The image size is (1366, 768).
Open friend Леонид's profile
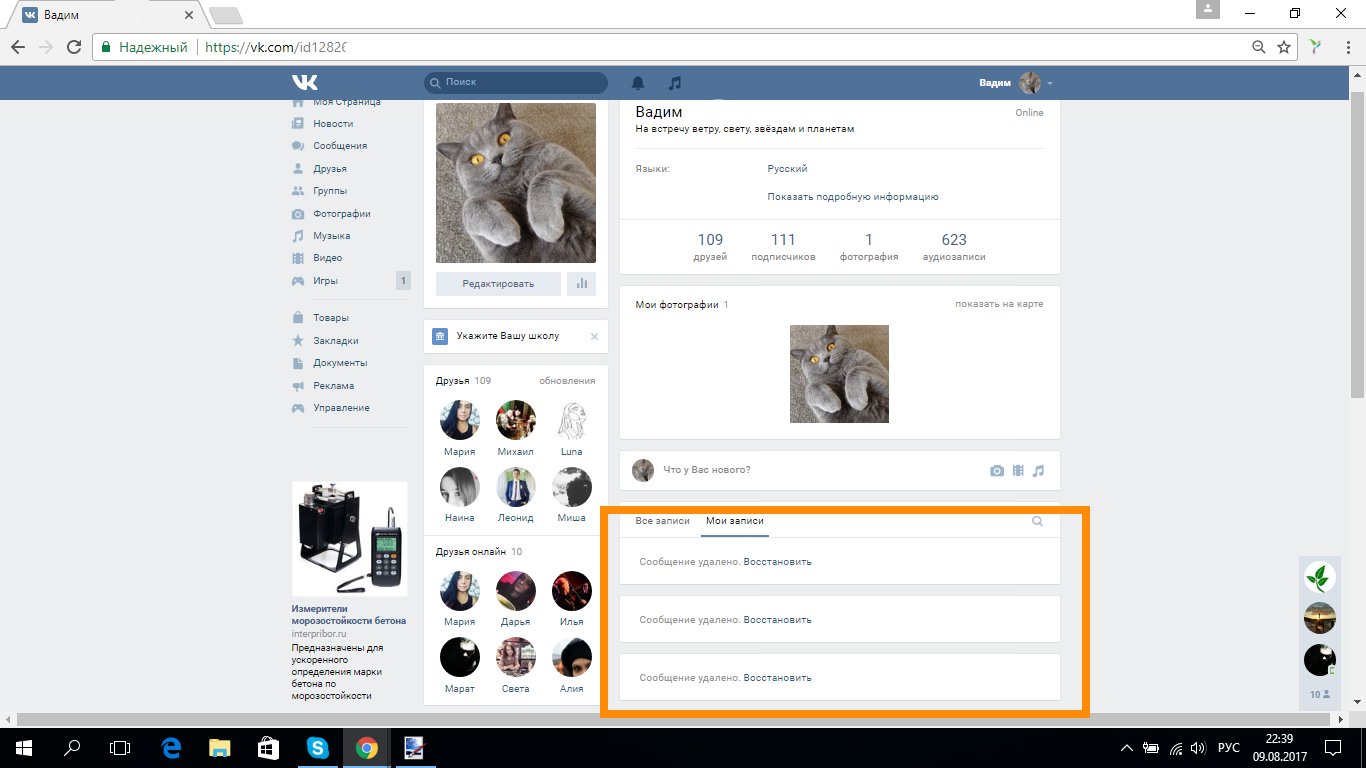coord(516,486)
